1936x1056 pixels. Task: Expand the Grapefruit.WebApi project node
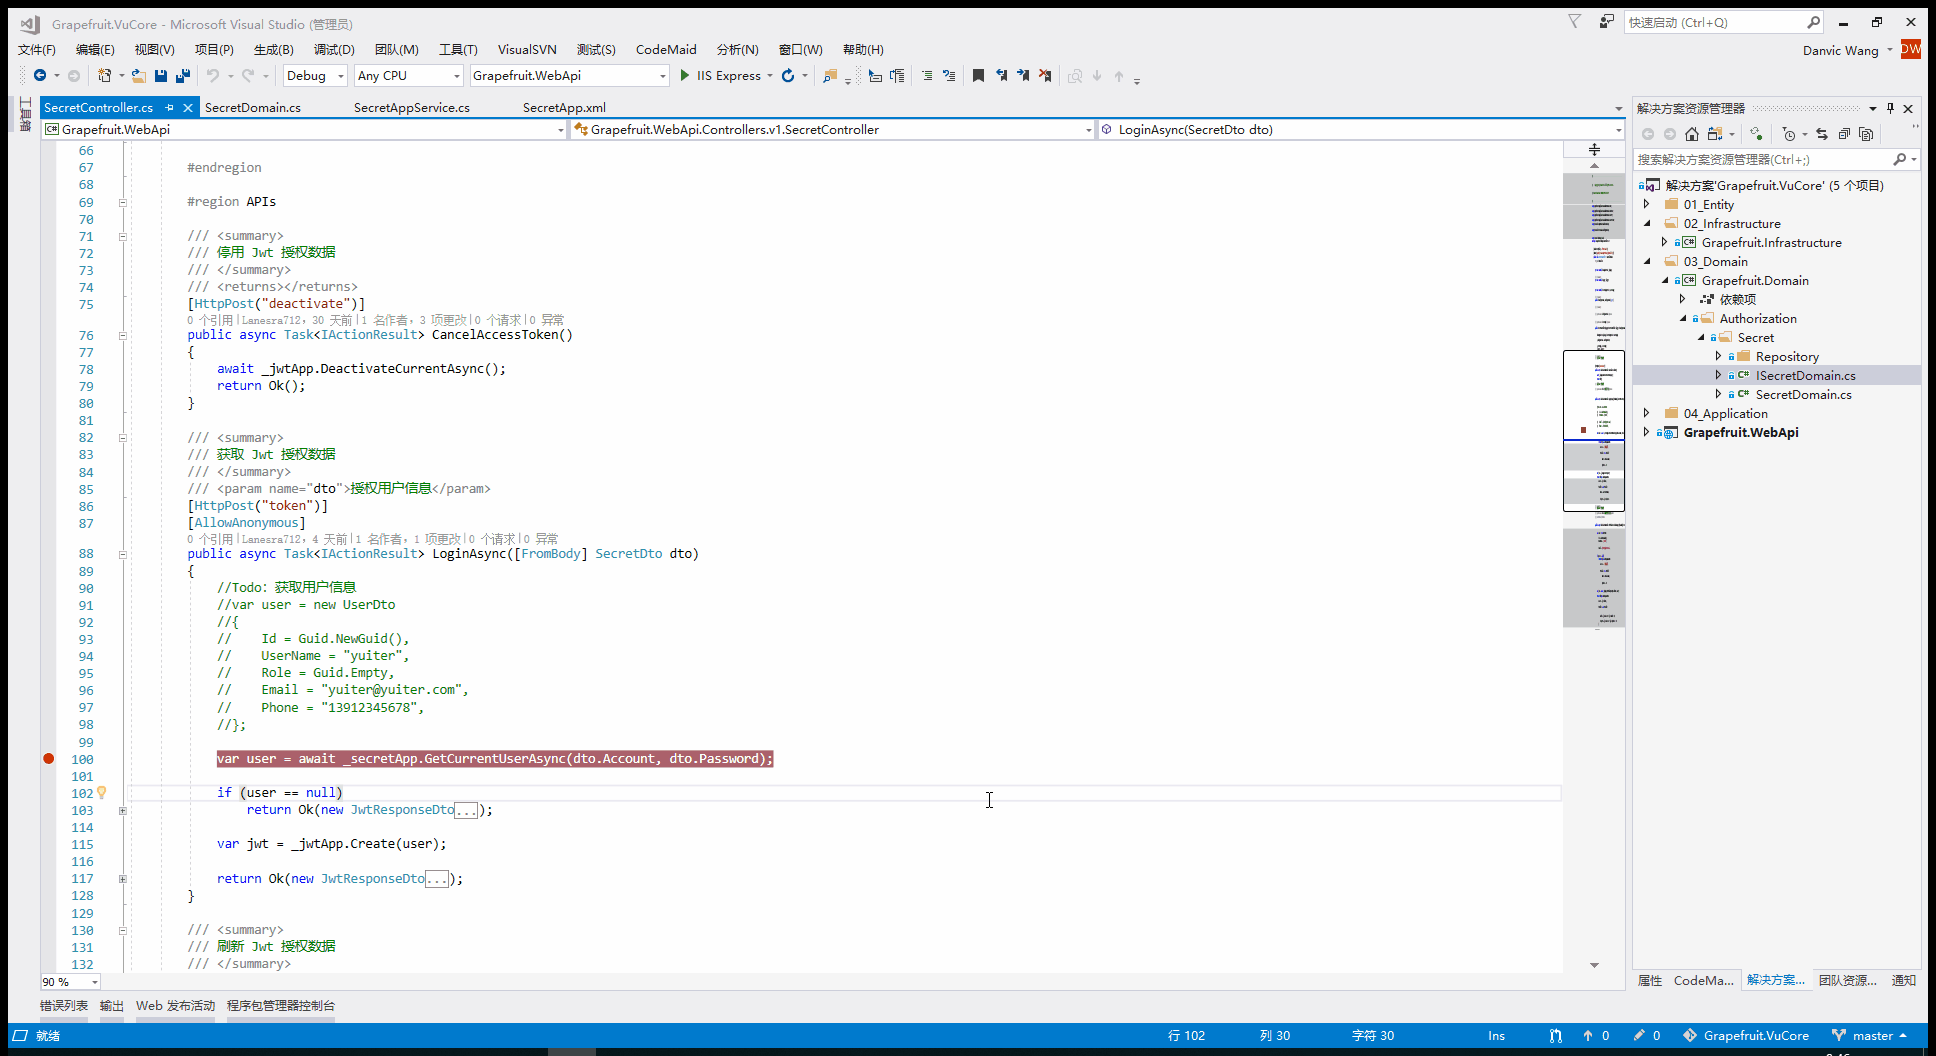click(1647, 432)
